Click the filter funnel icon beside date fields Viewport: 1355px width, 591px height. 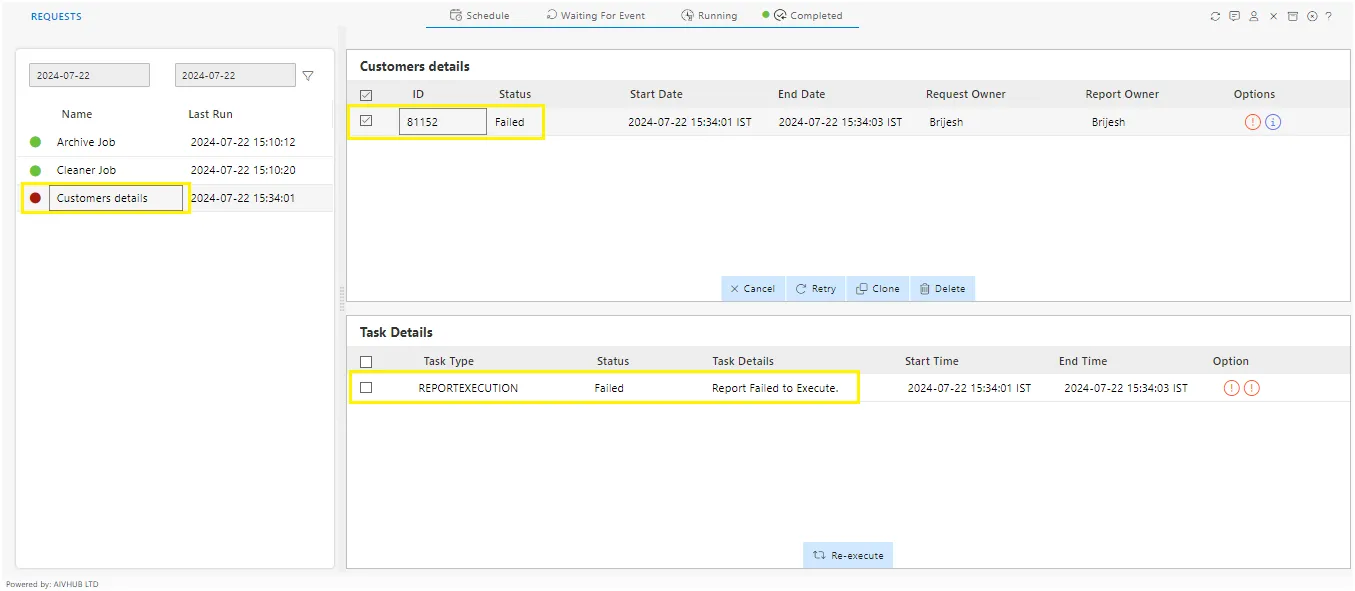click(308, 76)
